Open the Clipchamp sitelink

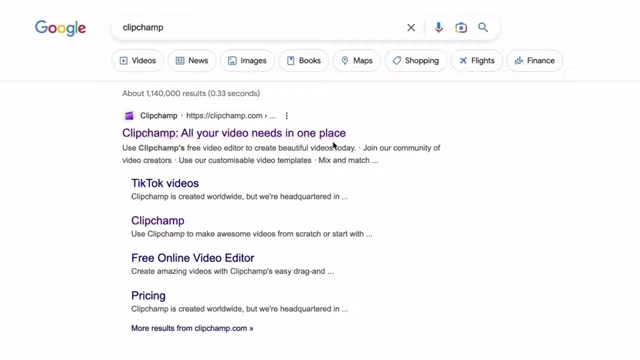[x=158, y=220]
